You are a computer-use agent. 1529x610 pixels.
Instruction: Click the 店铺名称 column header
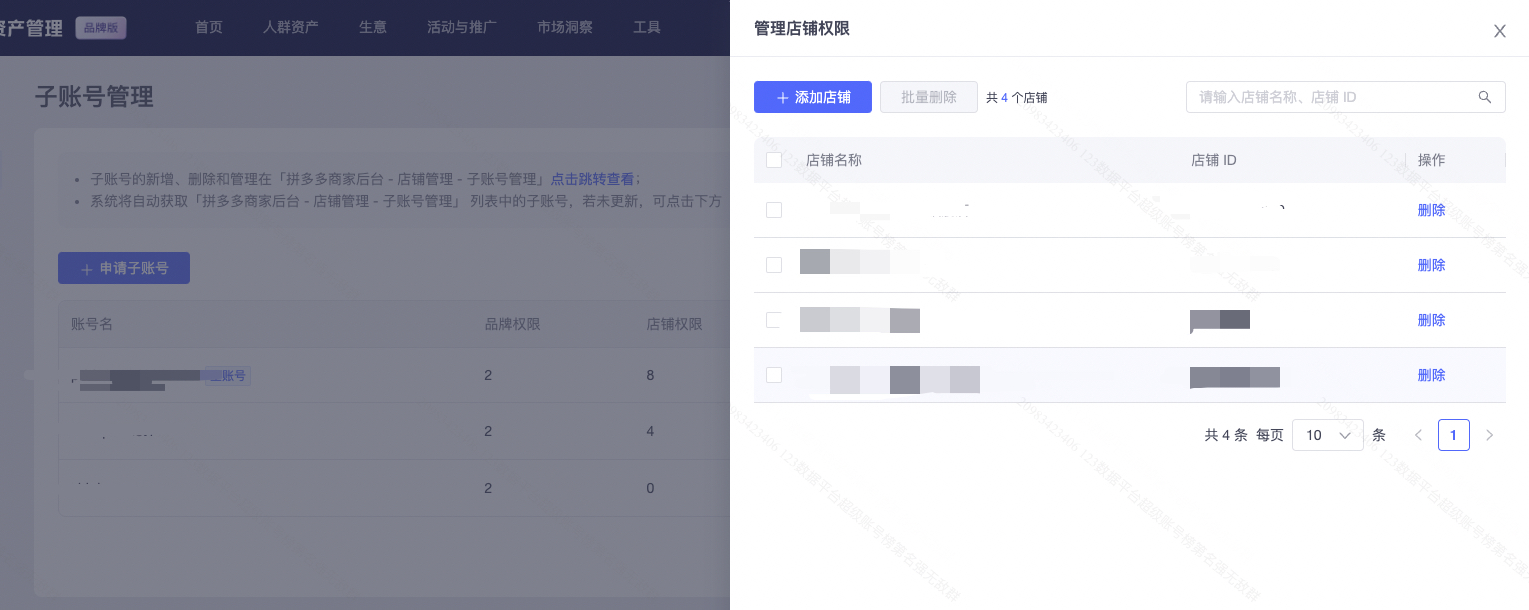[834, 160]
